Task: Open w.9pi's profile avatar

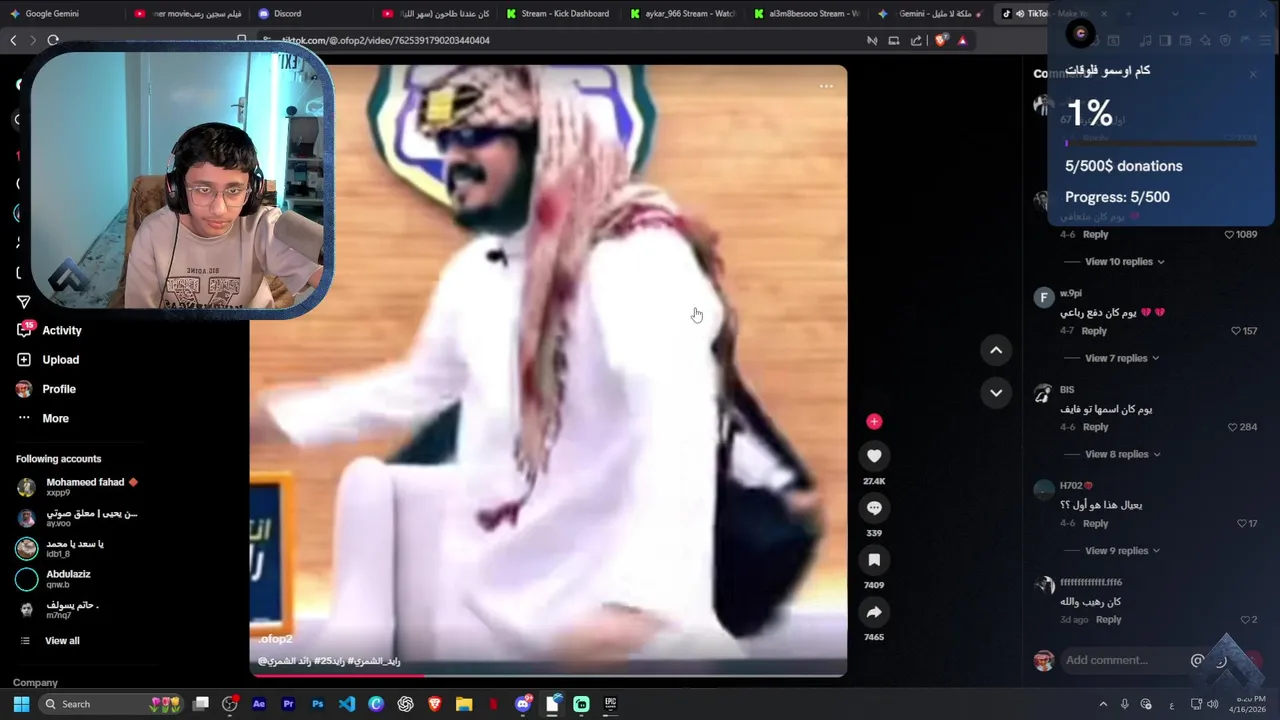Action: [1043, 297]
